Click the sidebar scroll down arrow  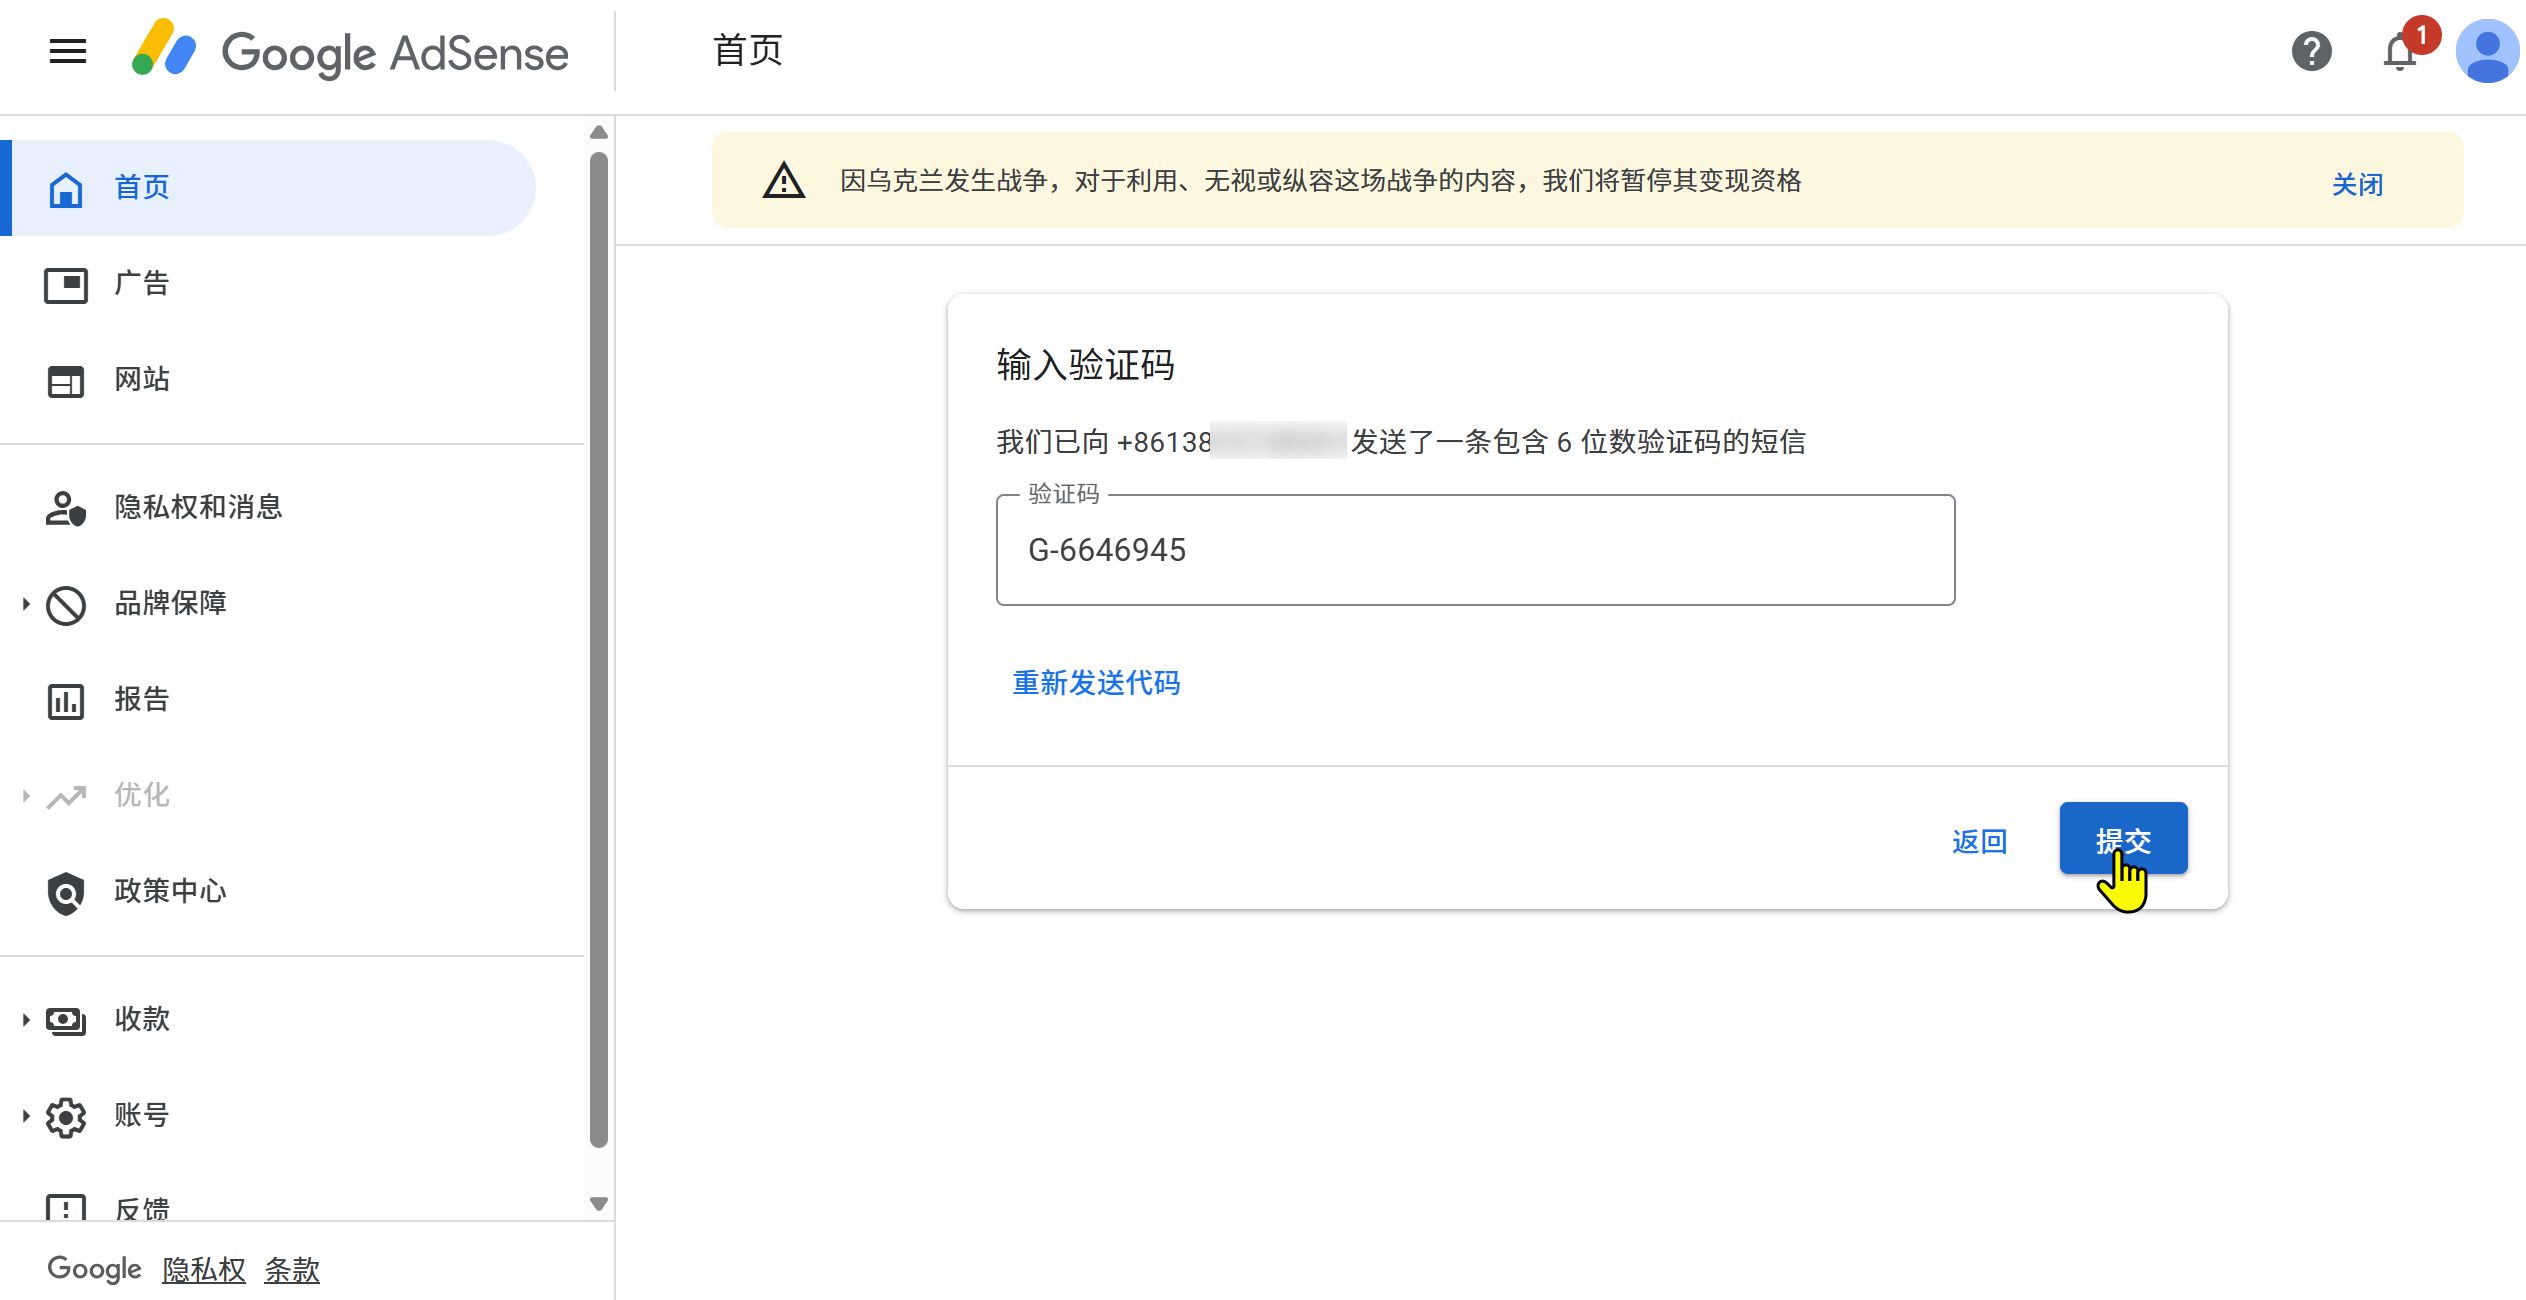click(x=599, y=1204)
